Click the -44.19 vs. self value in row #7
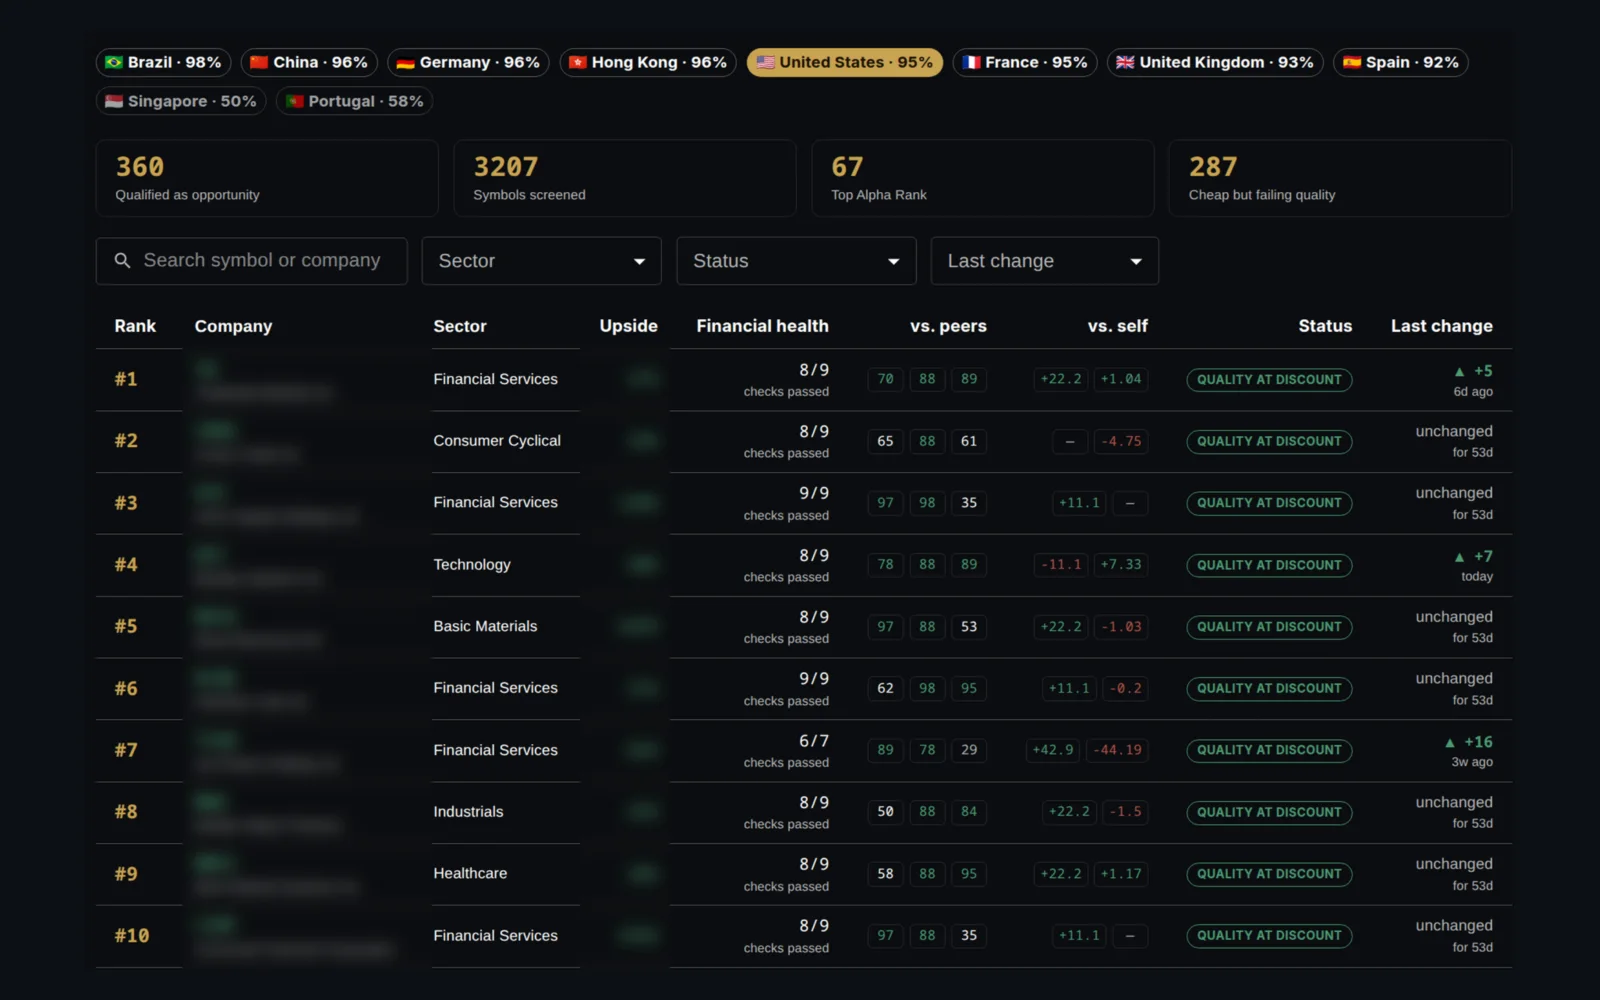 [1118, 750]
